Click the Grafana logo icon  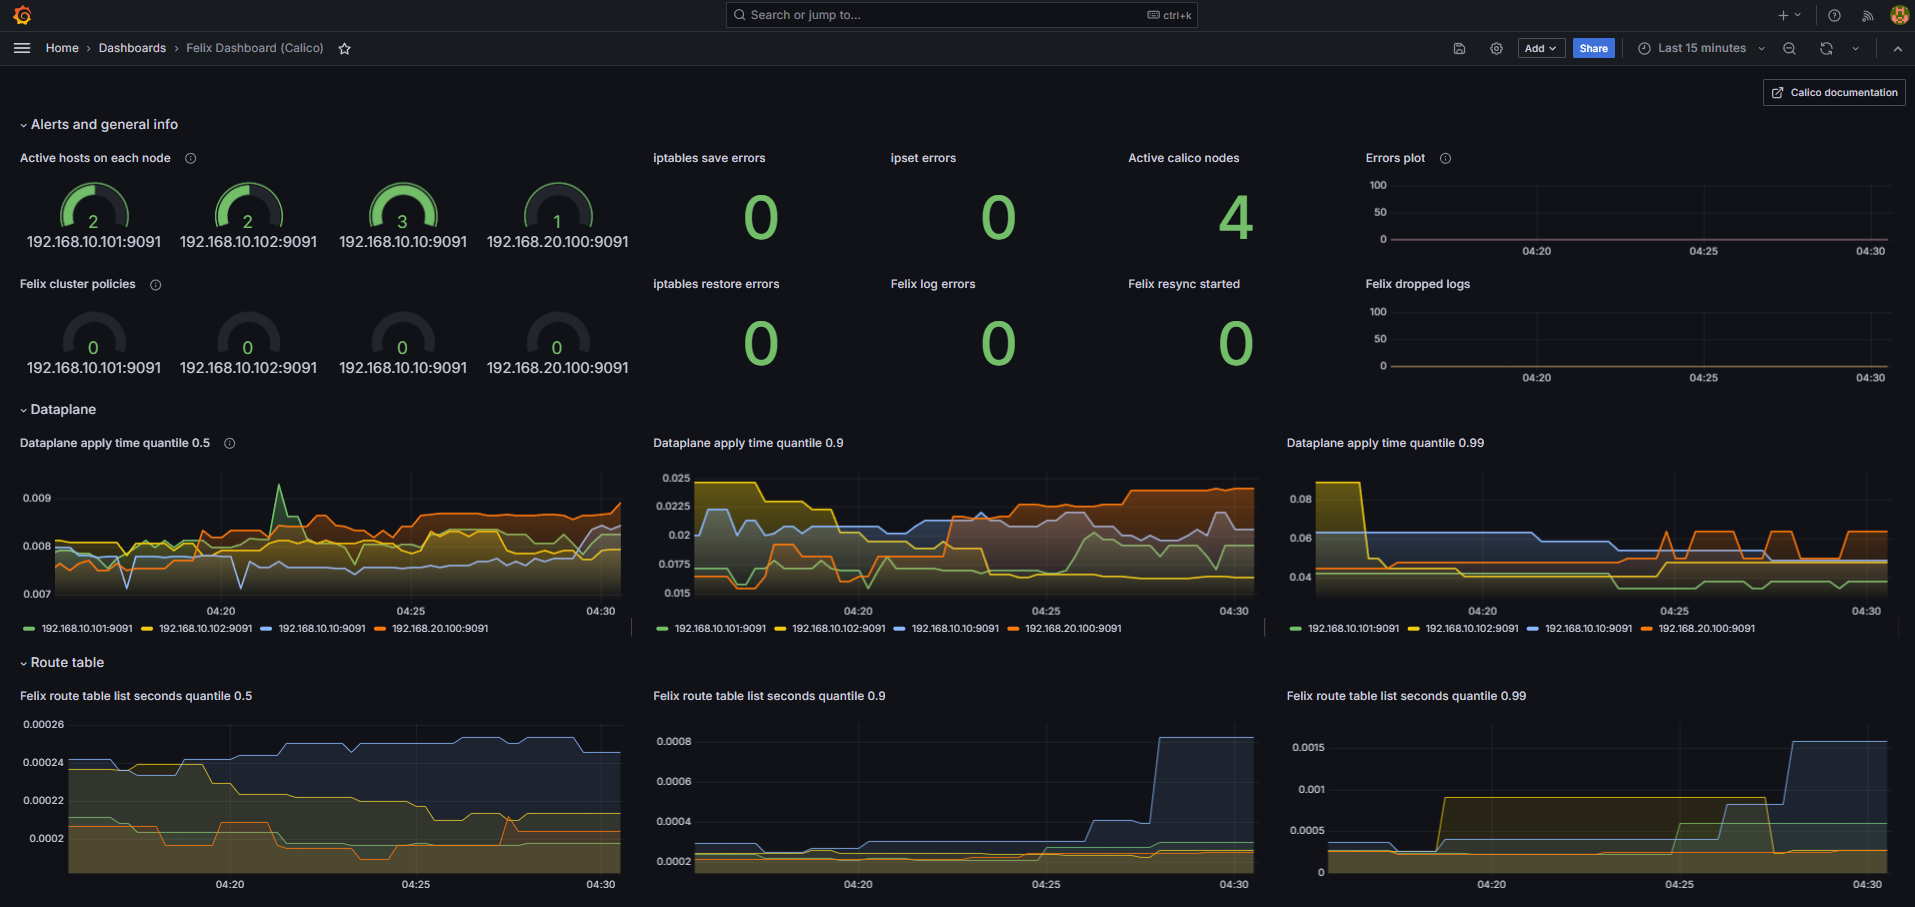22,15
